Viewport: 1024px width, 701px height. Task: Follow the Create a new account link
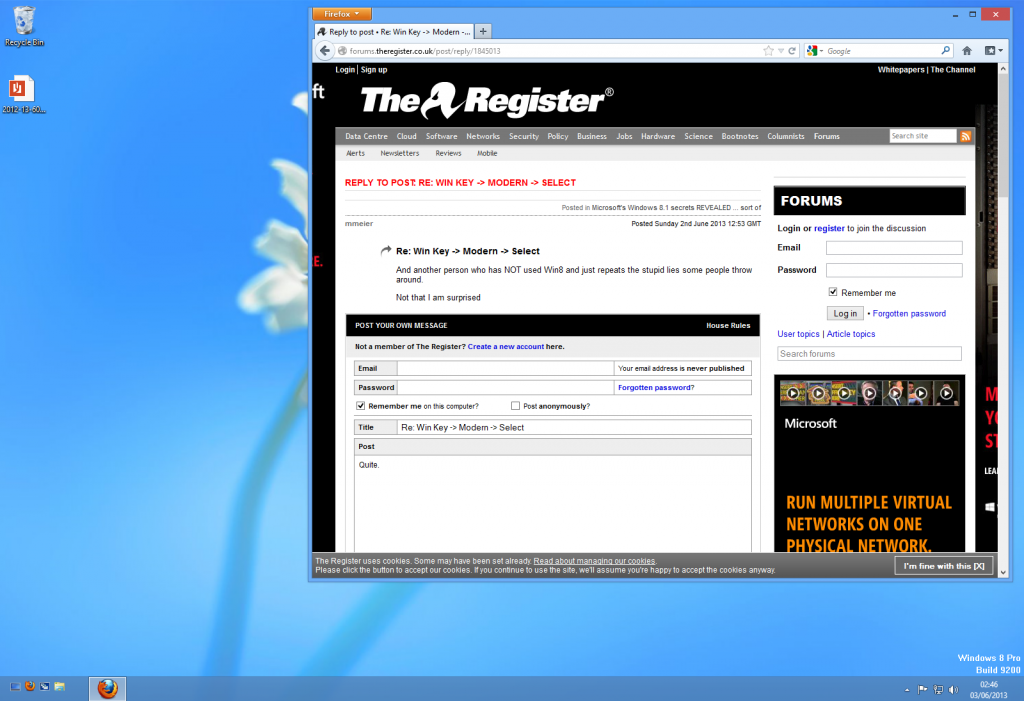coord(505,346)
